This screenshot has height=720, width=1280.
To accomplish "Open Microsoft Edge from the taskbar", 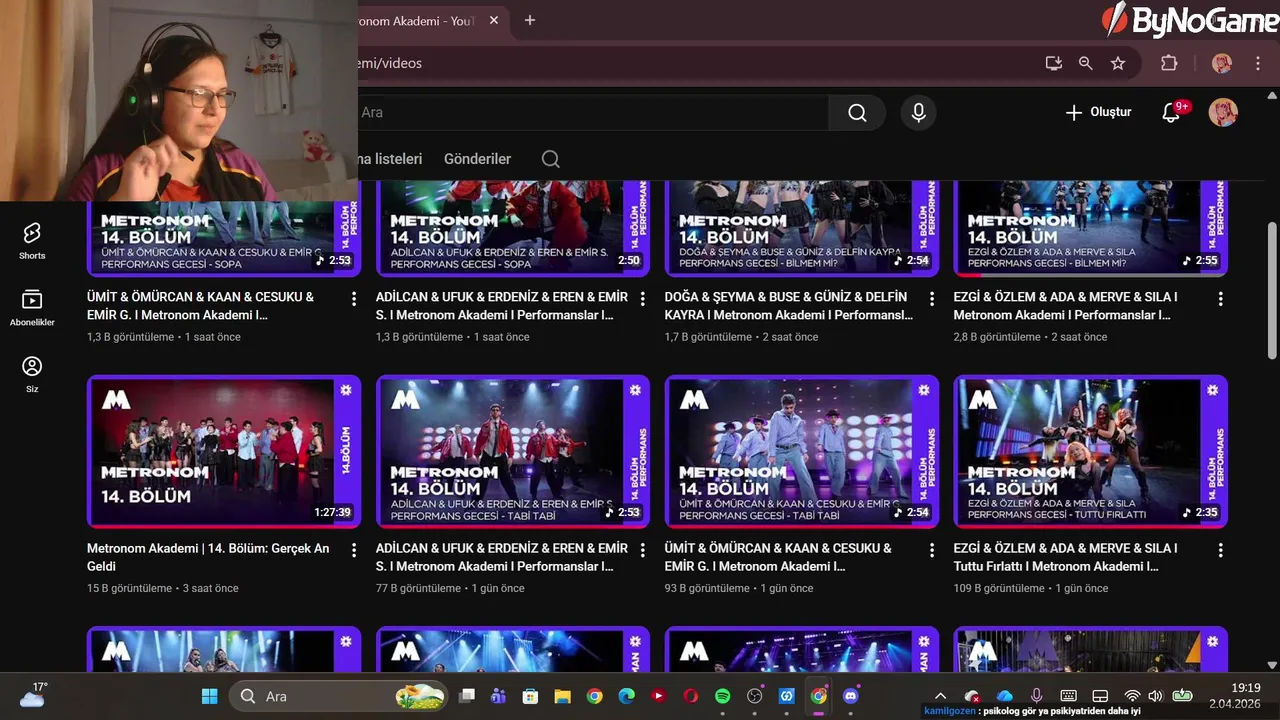I will pyautogui.click(x=627, y=696).
